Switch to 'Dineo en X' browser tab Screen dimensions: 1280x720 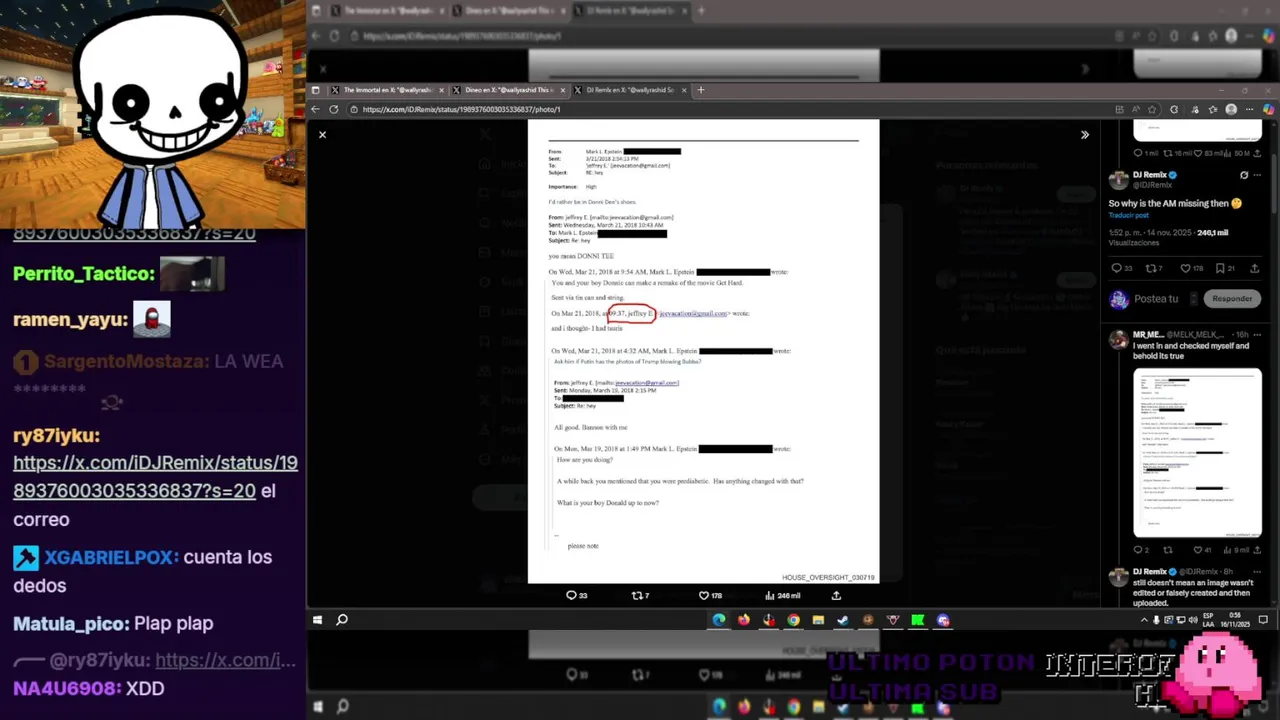509,90
